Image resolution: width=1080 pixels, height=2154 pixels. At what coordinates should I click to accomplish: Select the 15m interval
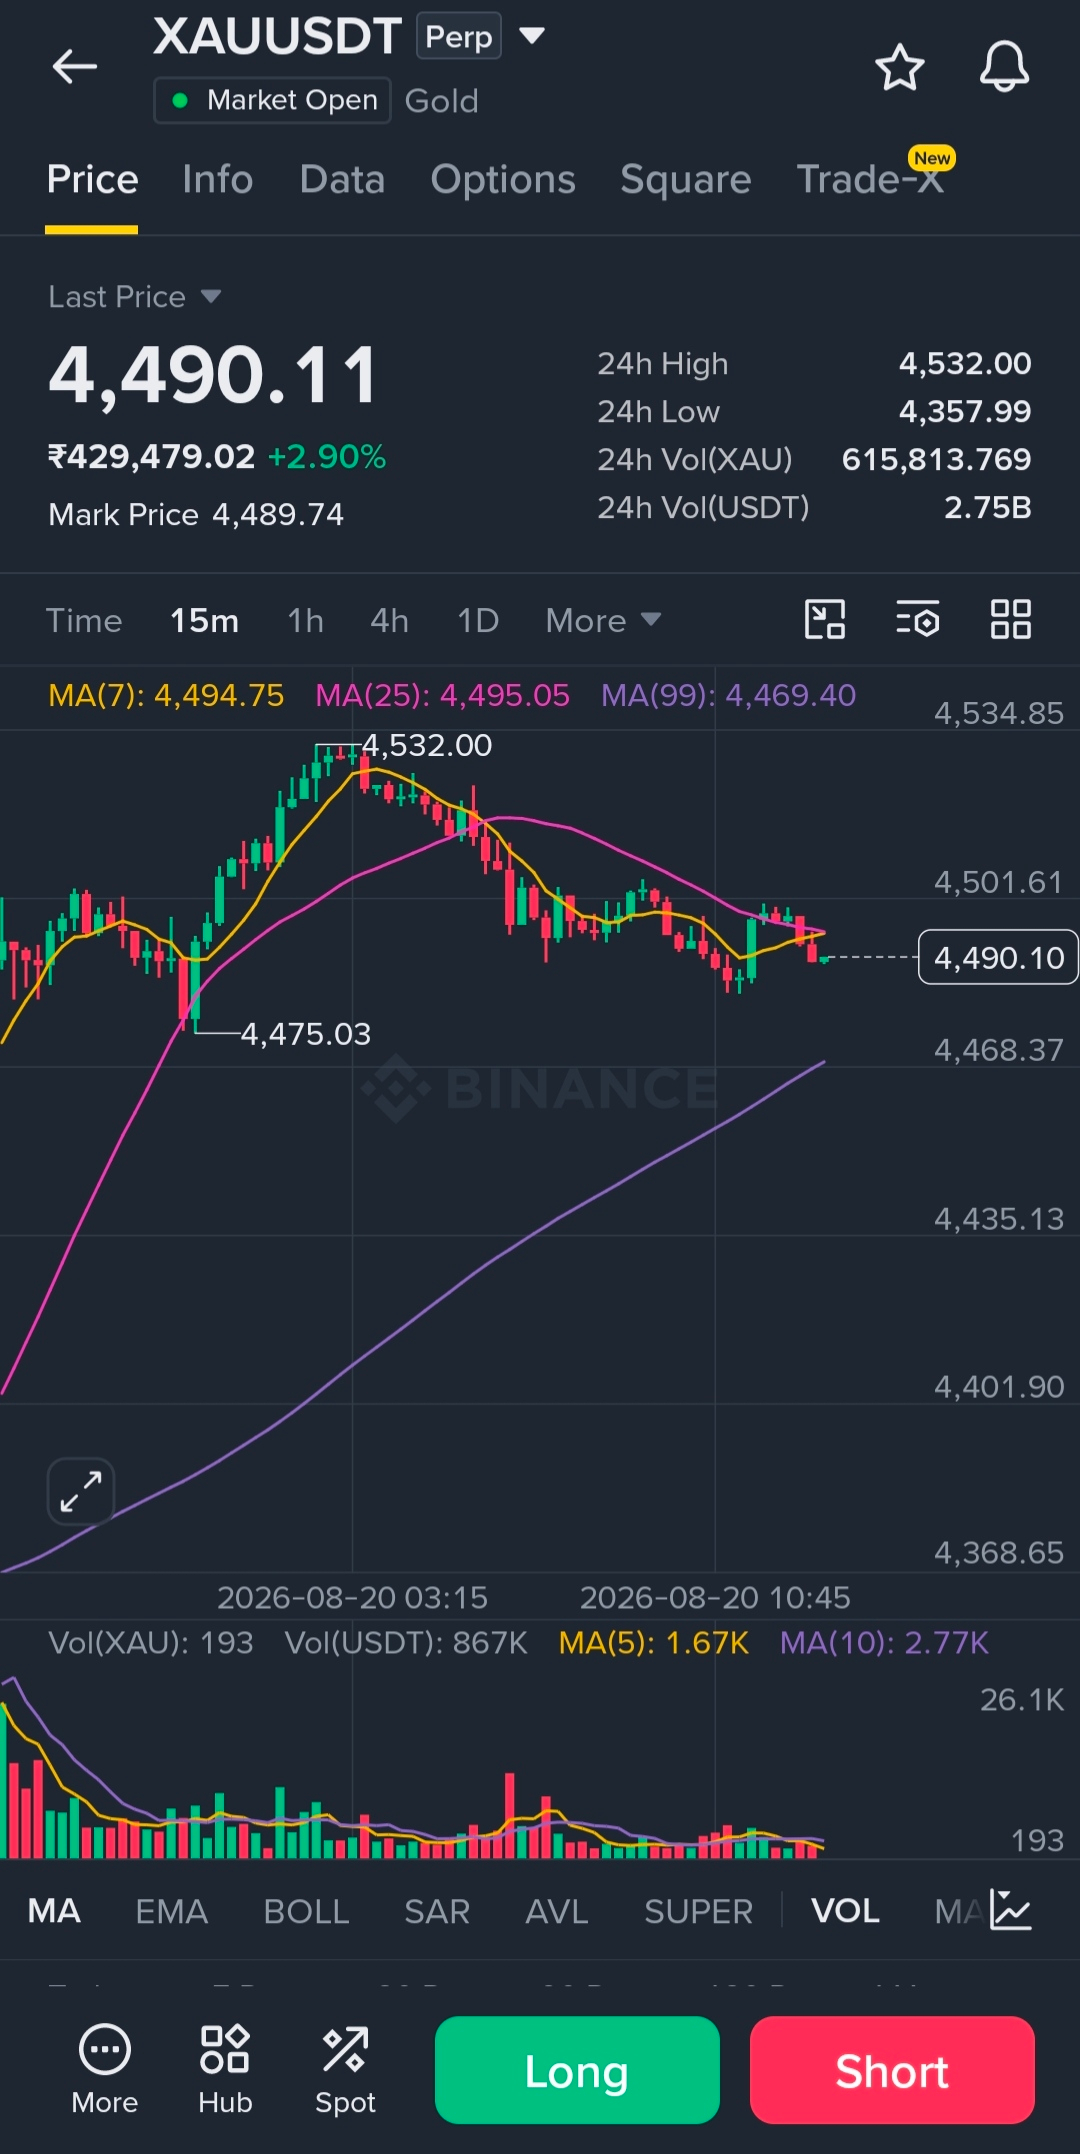(x=204, y=620)
